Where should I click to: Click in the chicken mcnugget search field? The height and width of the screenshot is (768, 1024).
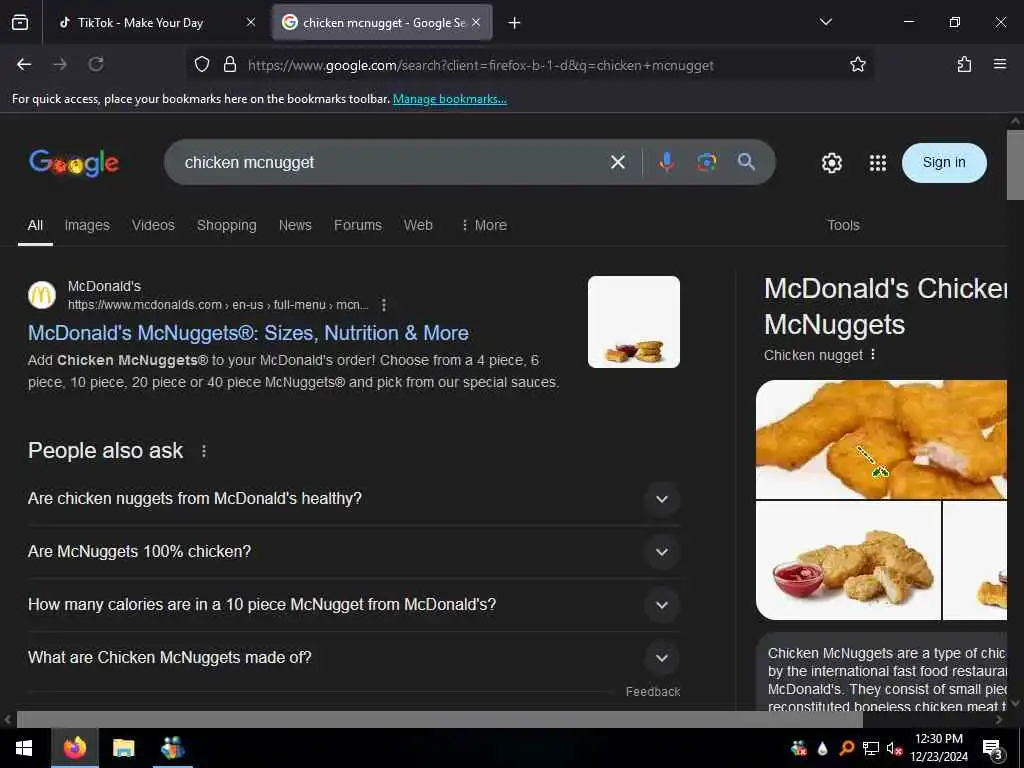pos(392,162)
